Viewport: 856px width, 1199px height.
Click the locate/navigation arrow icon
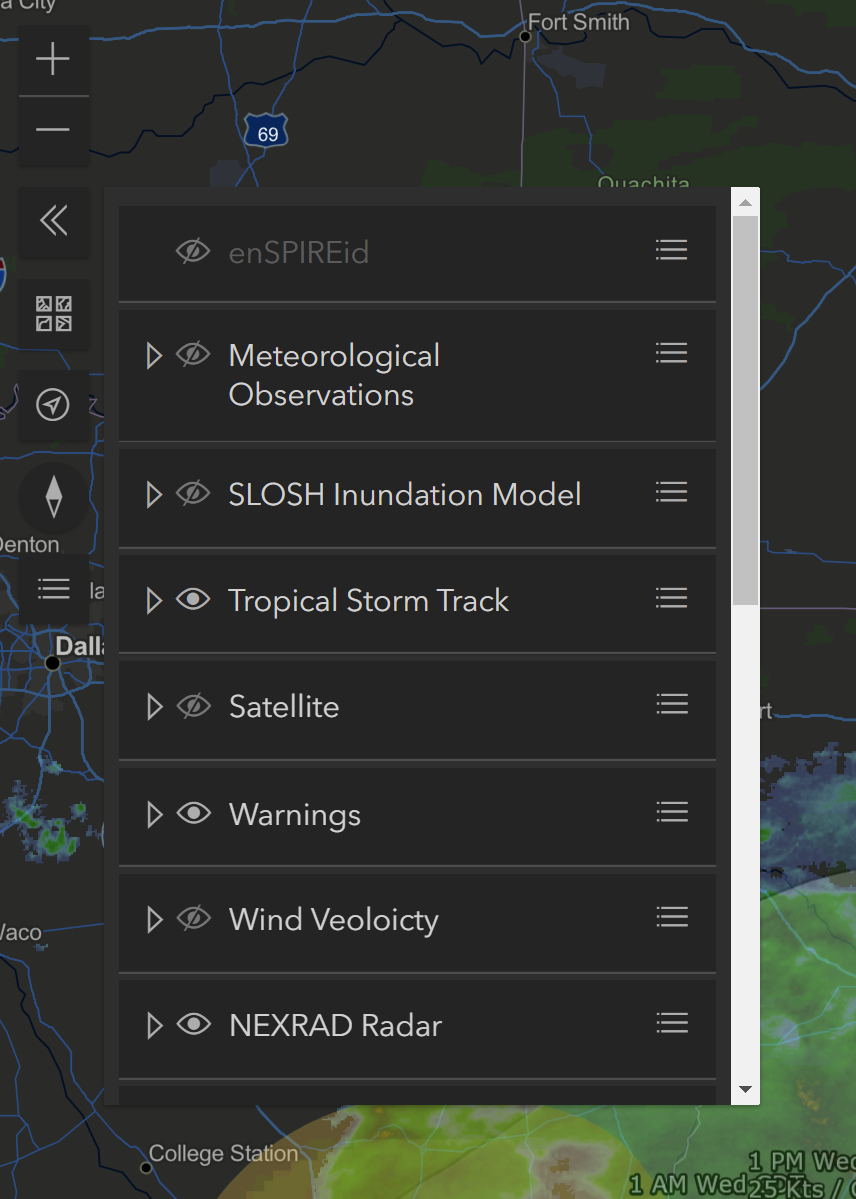(x=53, y=406)
